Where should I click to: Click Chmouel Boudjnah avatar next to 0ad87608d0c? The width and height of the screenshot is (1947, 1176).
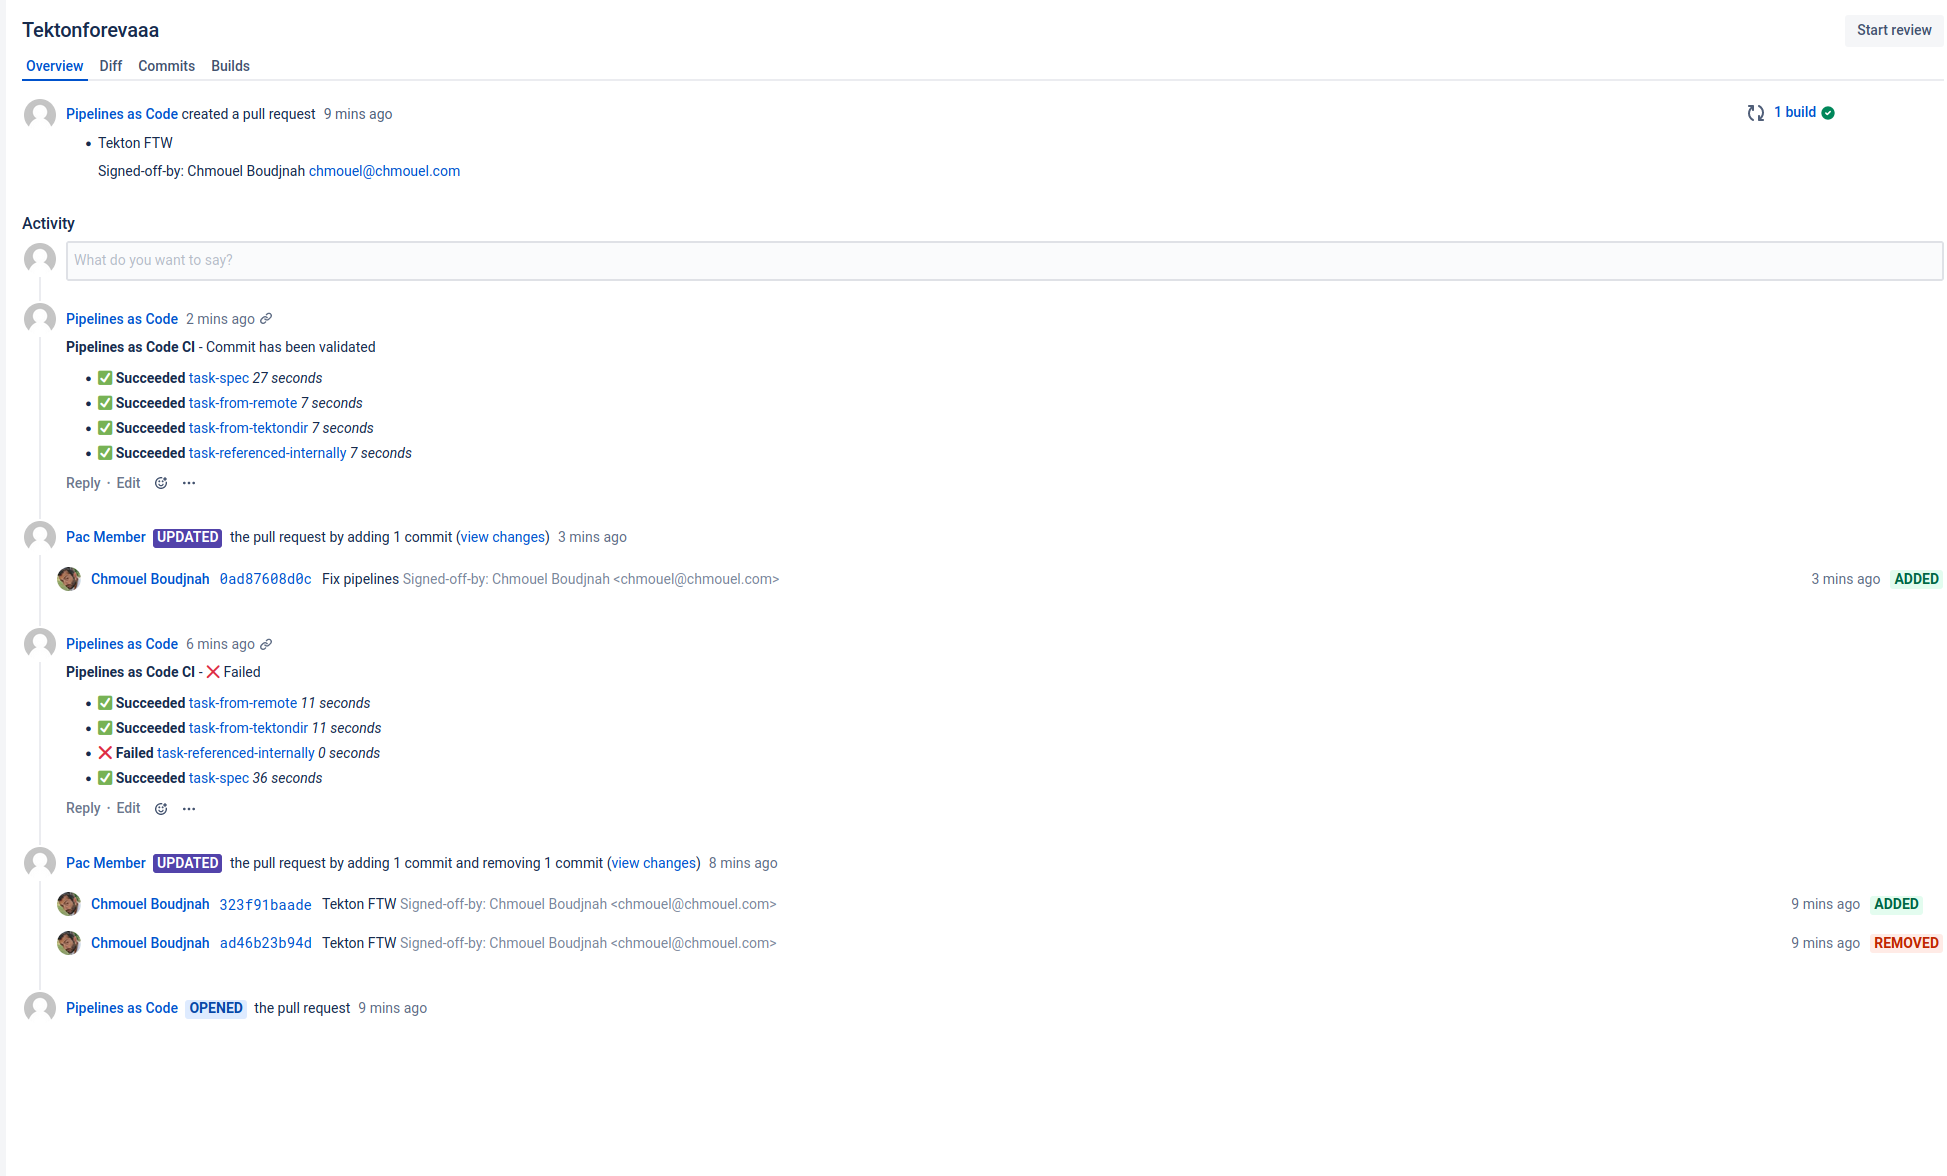(69, 579)
